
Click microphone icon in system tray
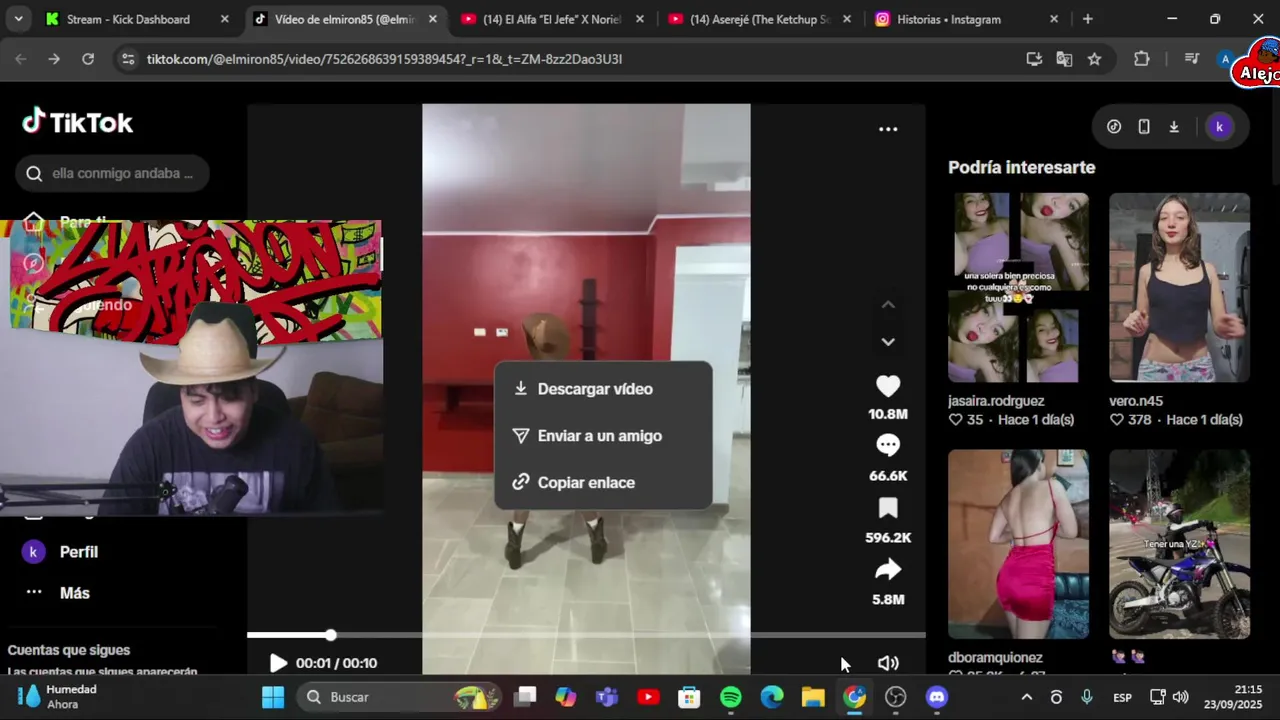pyautogui.click(x=1087, y=697)
